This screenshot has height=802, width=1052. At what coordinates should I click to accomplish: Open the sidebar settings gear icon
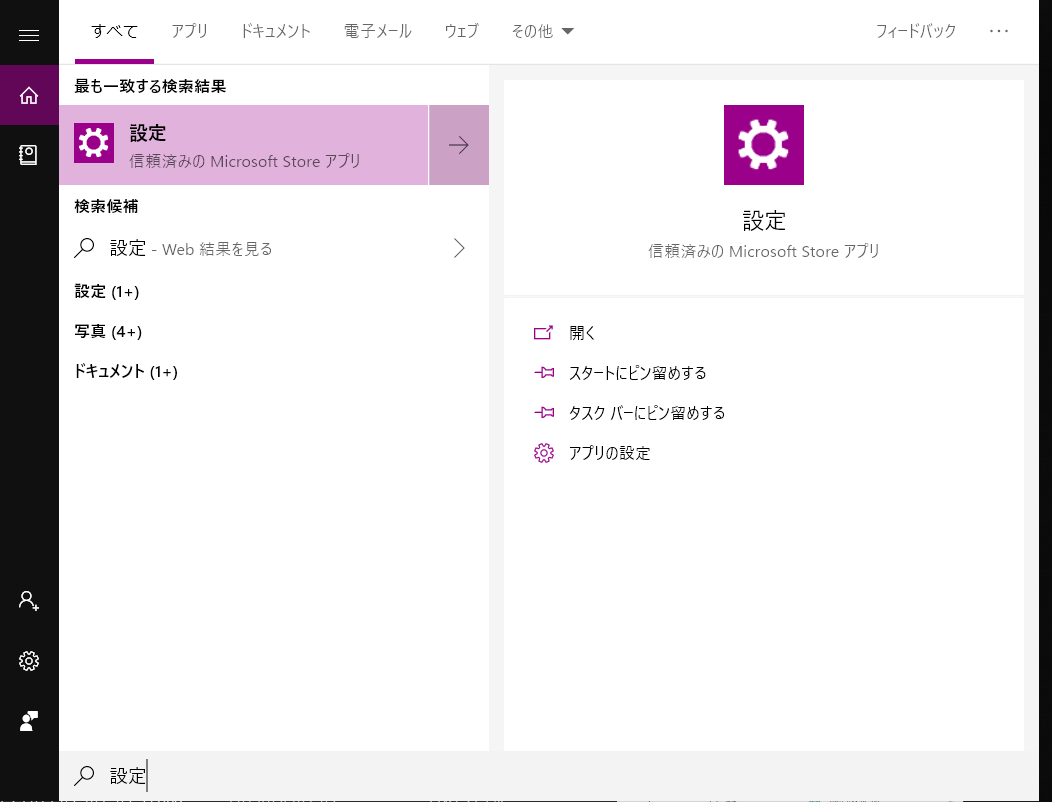[29, 661]
